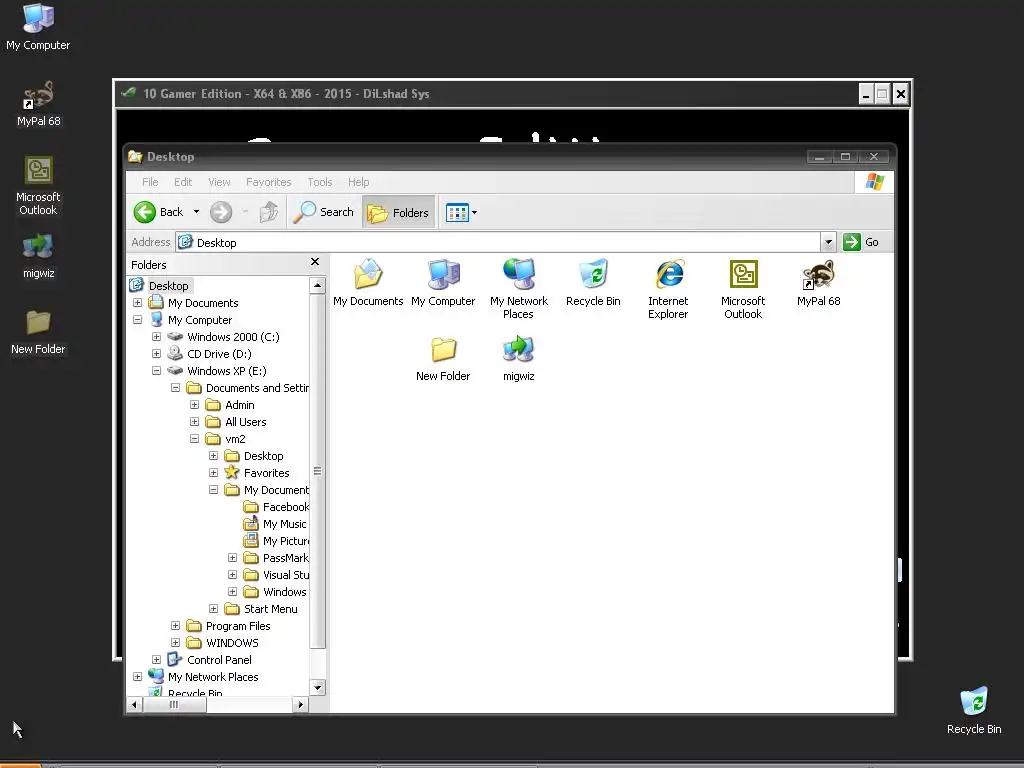Open the Favorites menu
This screenshot has width=1024, height=768.
[x=268, y=182]
